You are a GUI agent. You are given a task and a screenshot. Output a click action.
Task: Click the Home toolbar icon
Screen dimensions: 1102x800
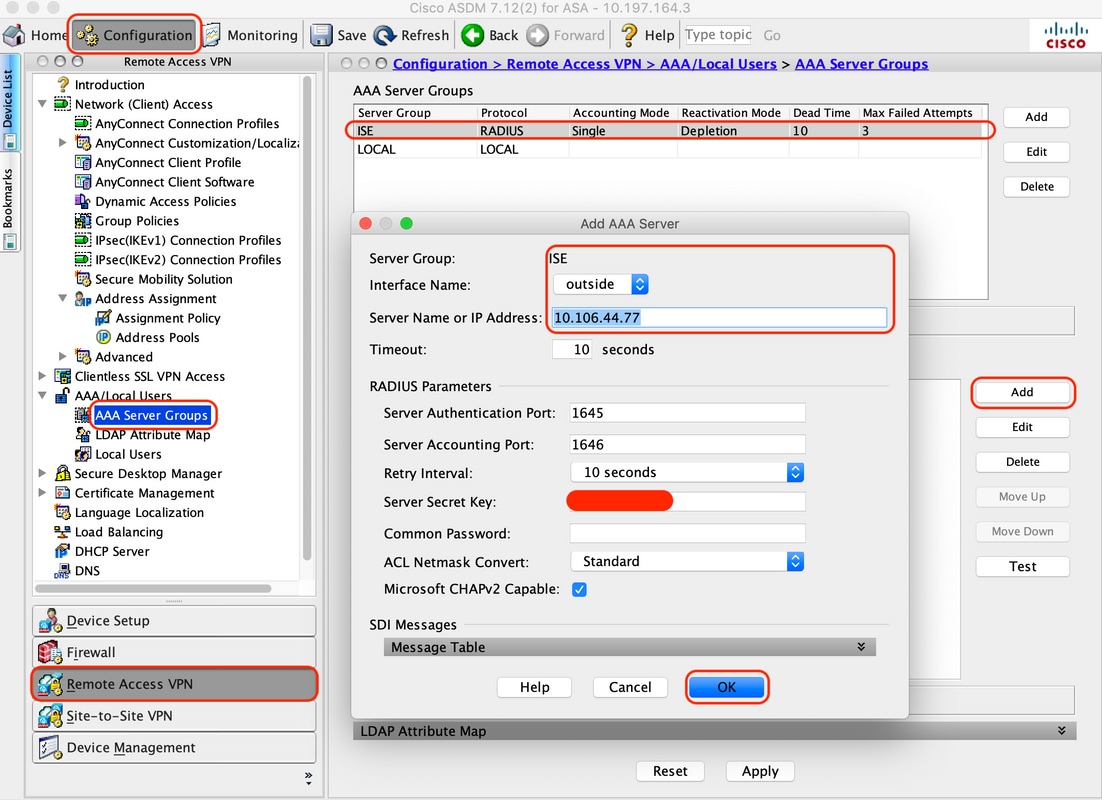click(x=14, y=35)
